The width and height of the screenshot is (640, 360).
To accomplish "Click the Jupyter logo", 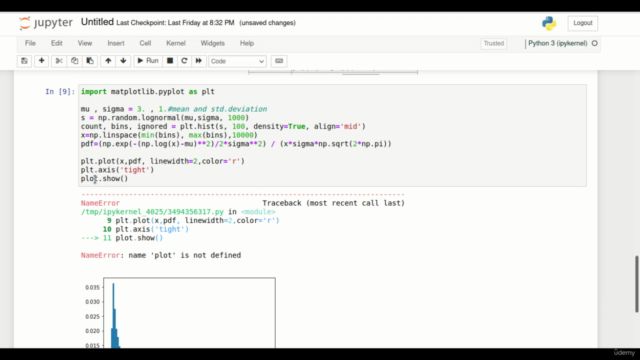I will [45, 23].
